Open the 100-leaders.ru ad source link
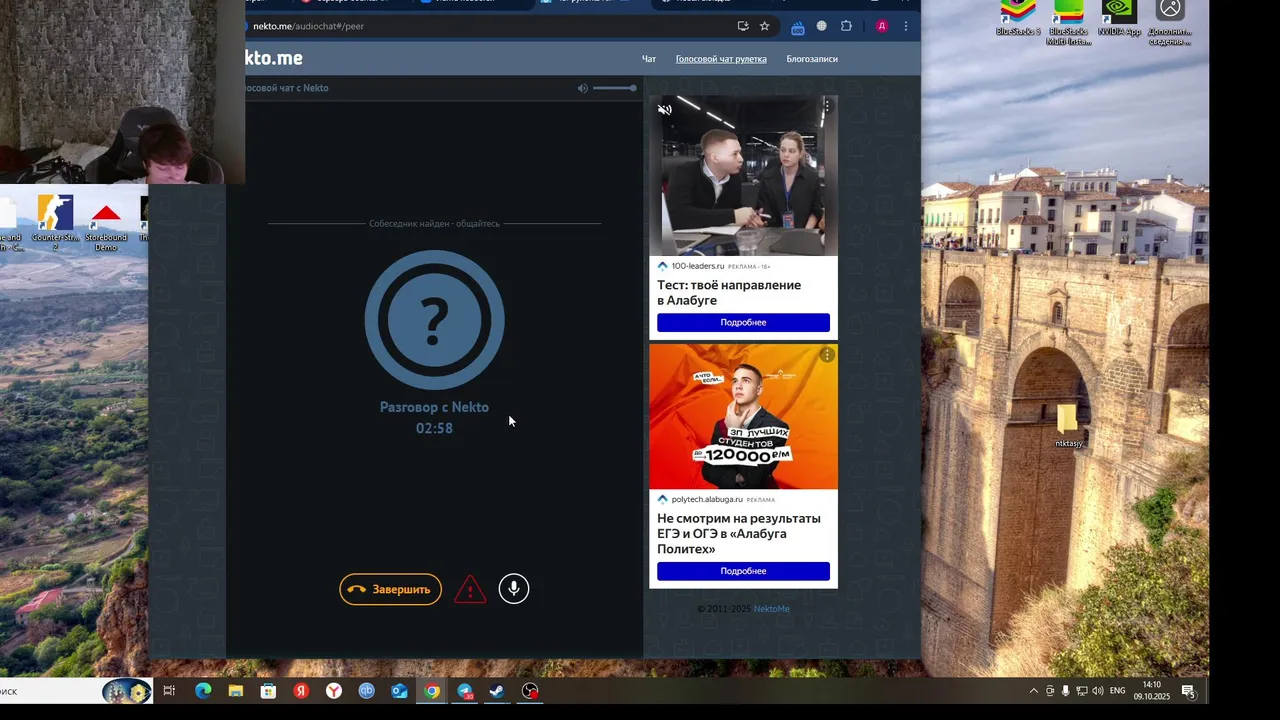The height and width of the screenshot is (720, 1280). [698, 266]
